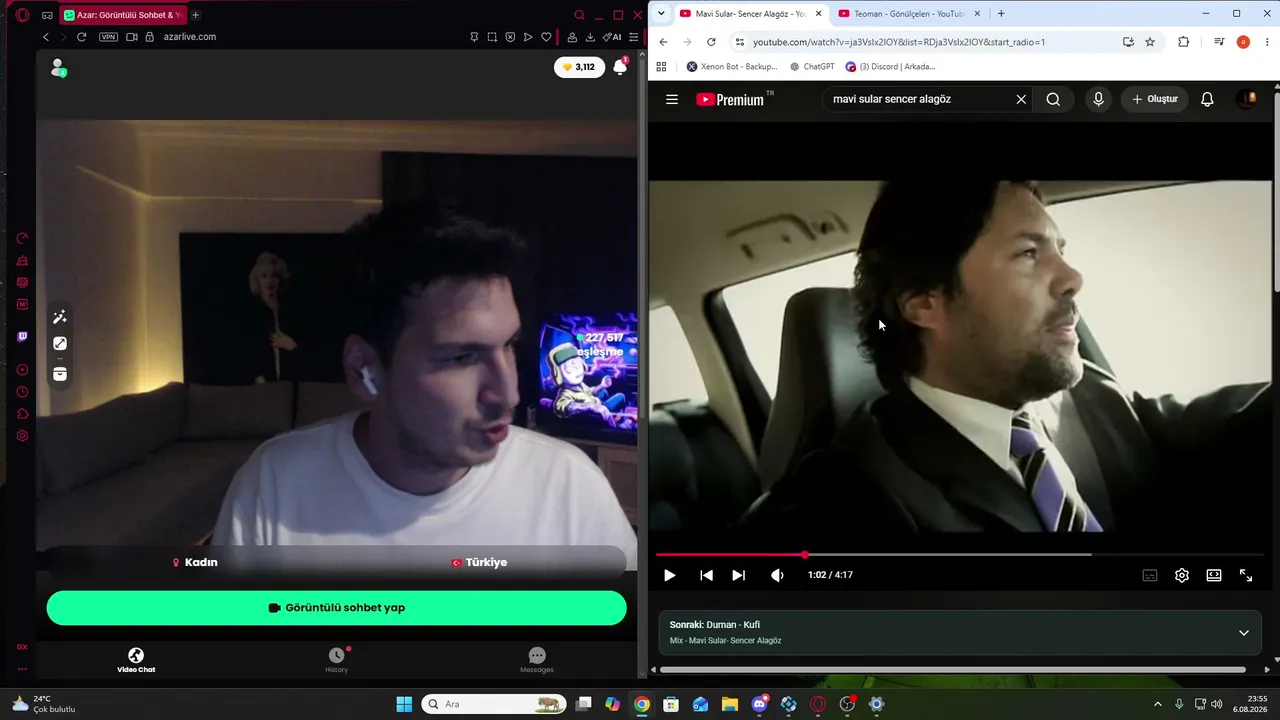The image size is (1280, 720).
Task: Click the Görüntülü sohbet yap button
Action: coord(336,608)
